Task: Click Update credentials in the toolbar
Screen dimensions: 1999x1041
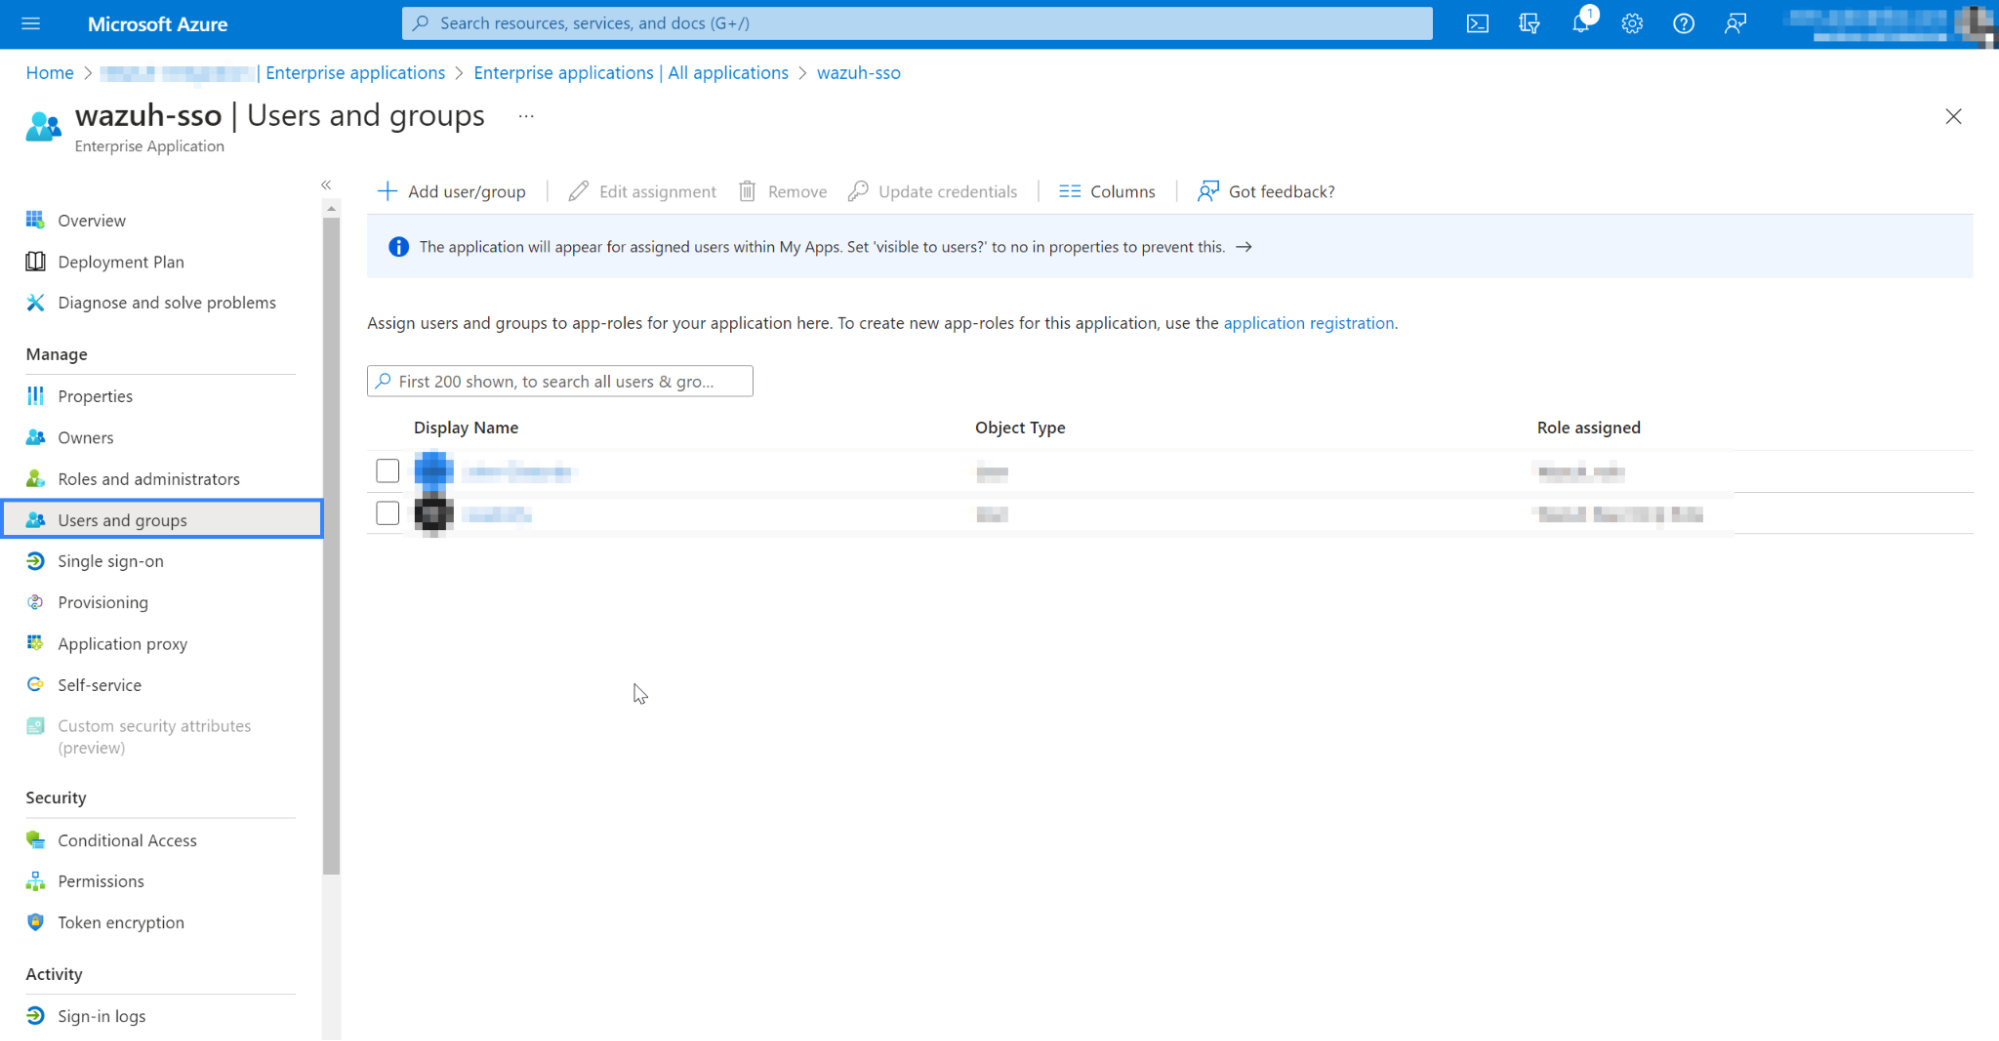Action: pyautogui.click(x=932, y=191)
